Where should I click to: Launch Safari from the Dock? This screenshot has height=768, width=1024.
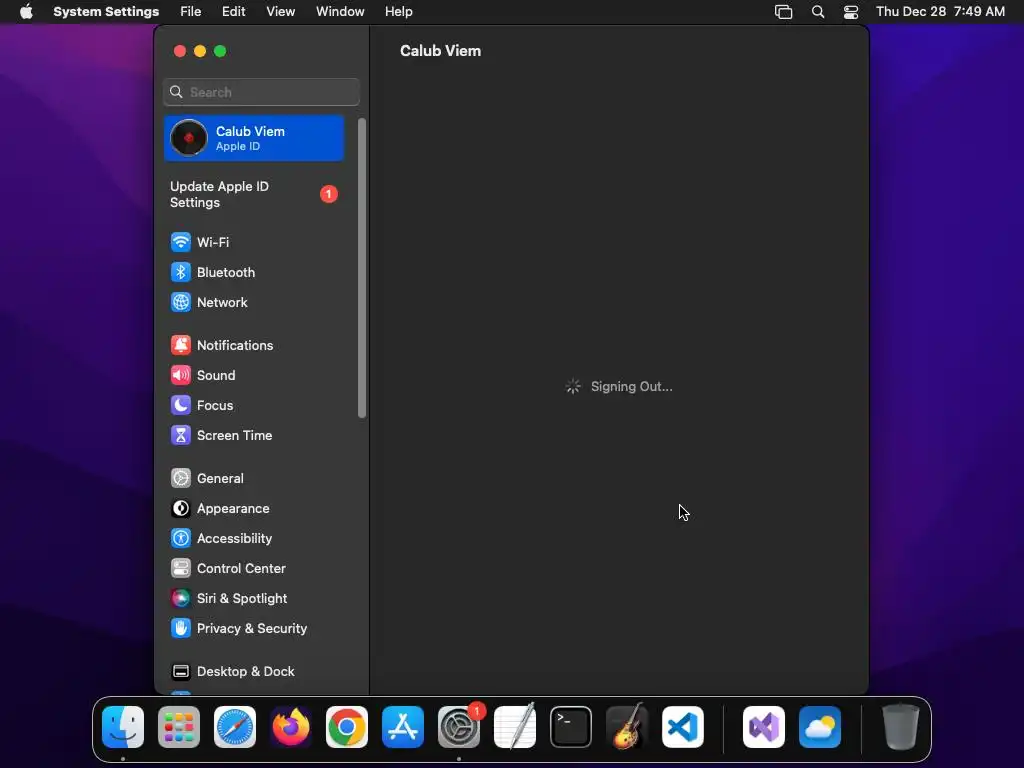click(235, 727)
